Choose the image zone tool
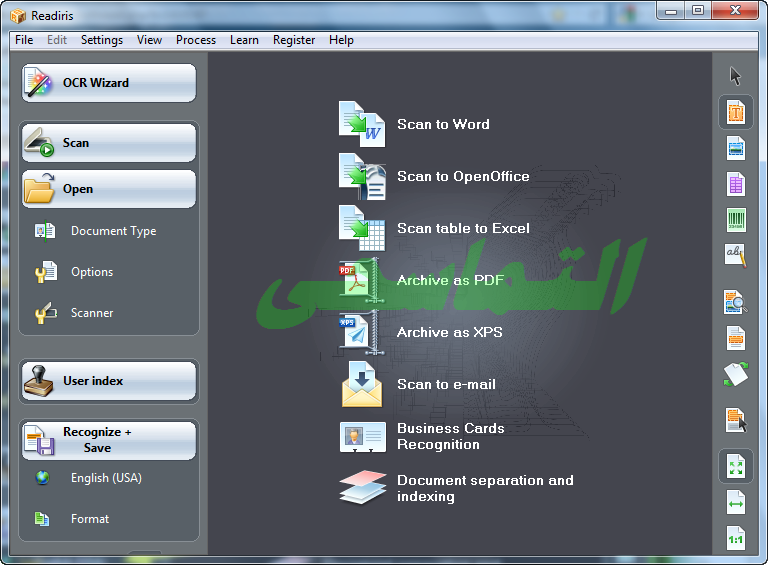 click(x=736, y=148)
